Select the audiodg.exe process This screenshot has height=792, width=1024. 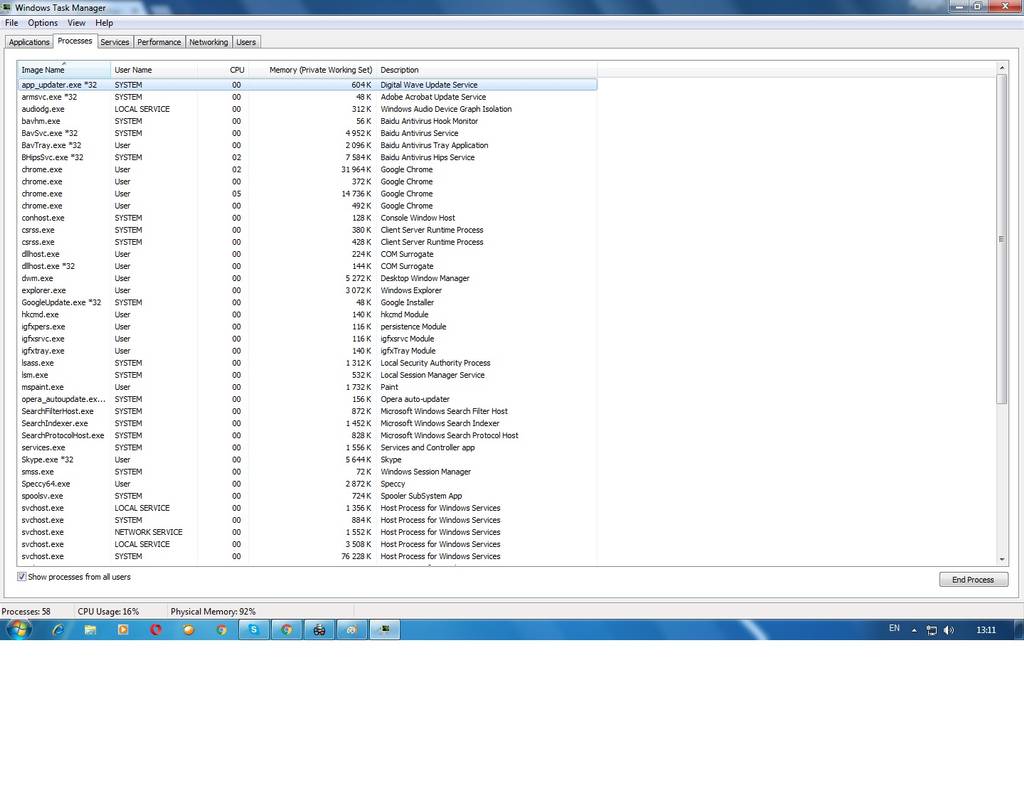[x=307, y=109]
